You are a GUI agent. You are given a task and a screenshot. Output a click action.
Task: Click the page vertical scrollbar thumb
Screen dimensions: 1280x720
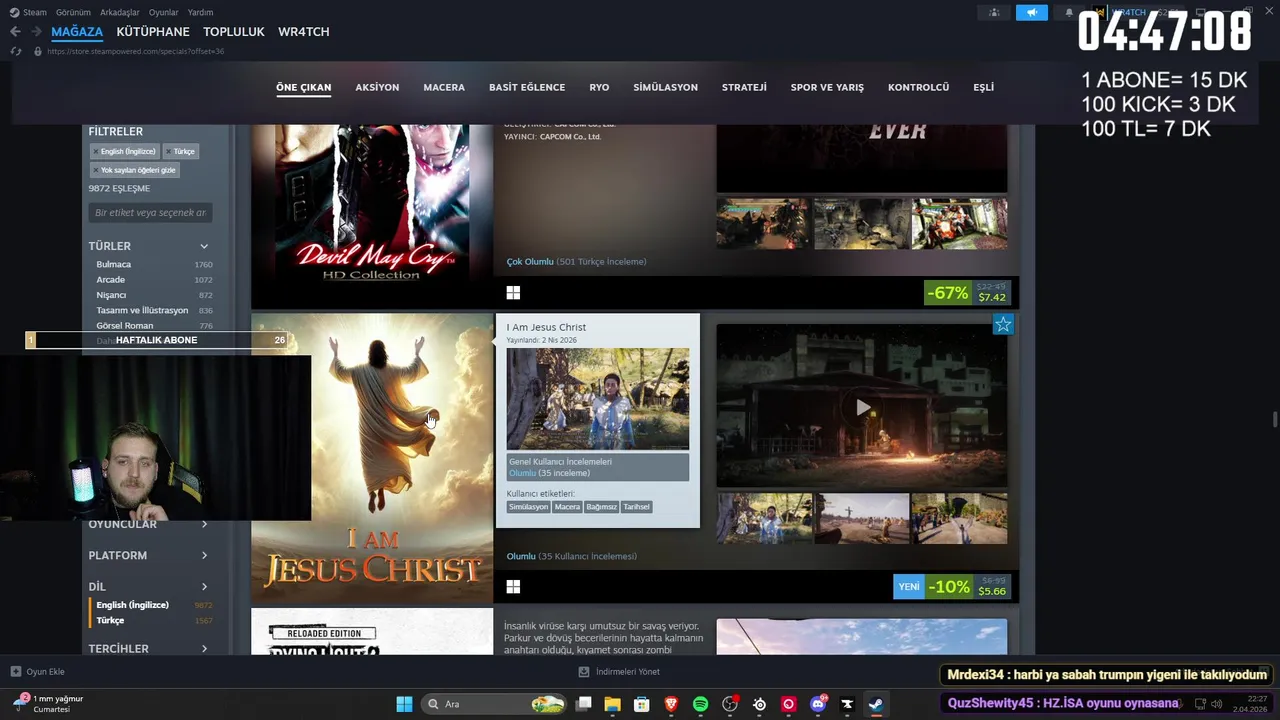(1274, 418)
